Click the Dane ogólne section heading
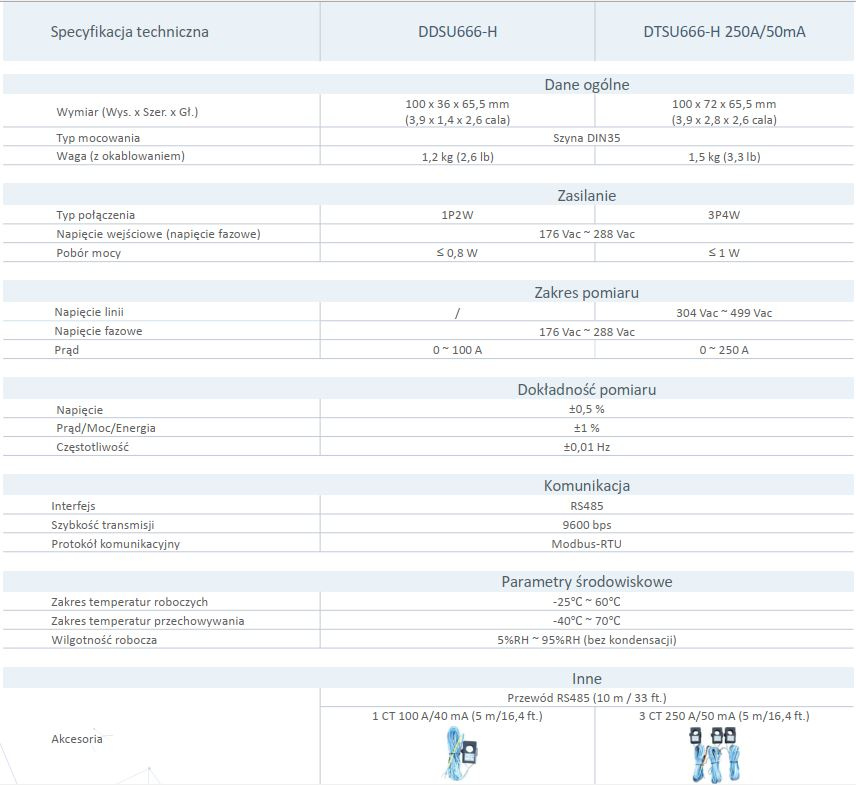856x785 pixels. coord(586,85)
